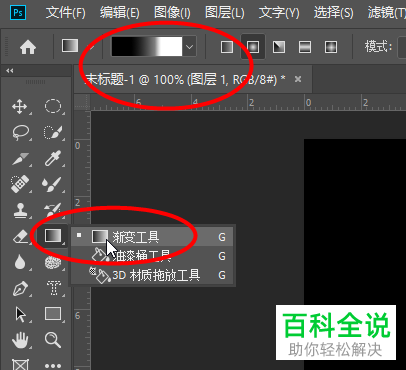Open the 文件(F) menu
Image resolution: width=406 pixels, height=370 pixels.
click(x=65, y=13)
